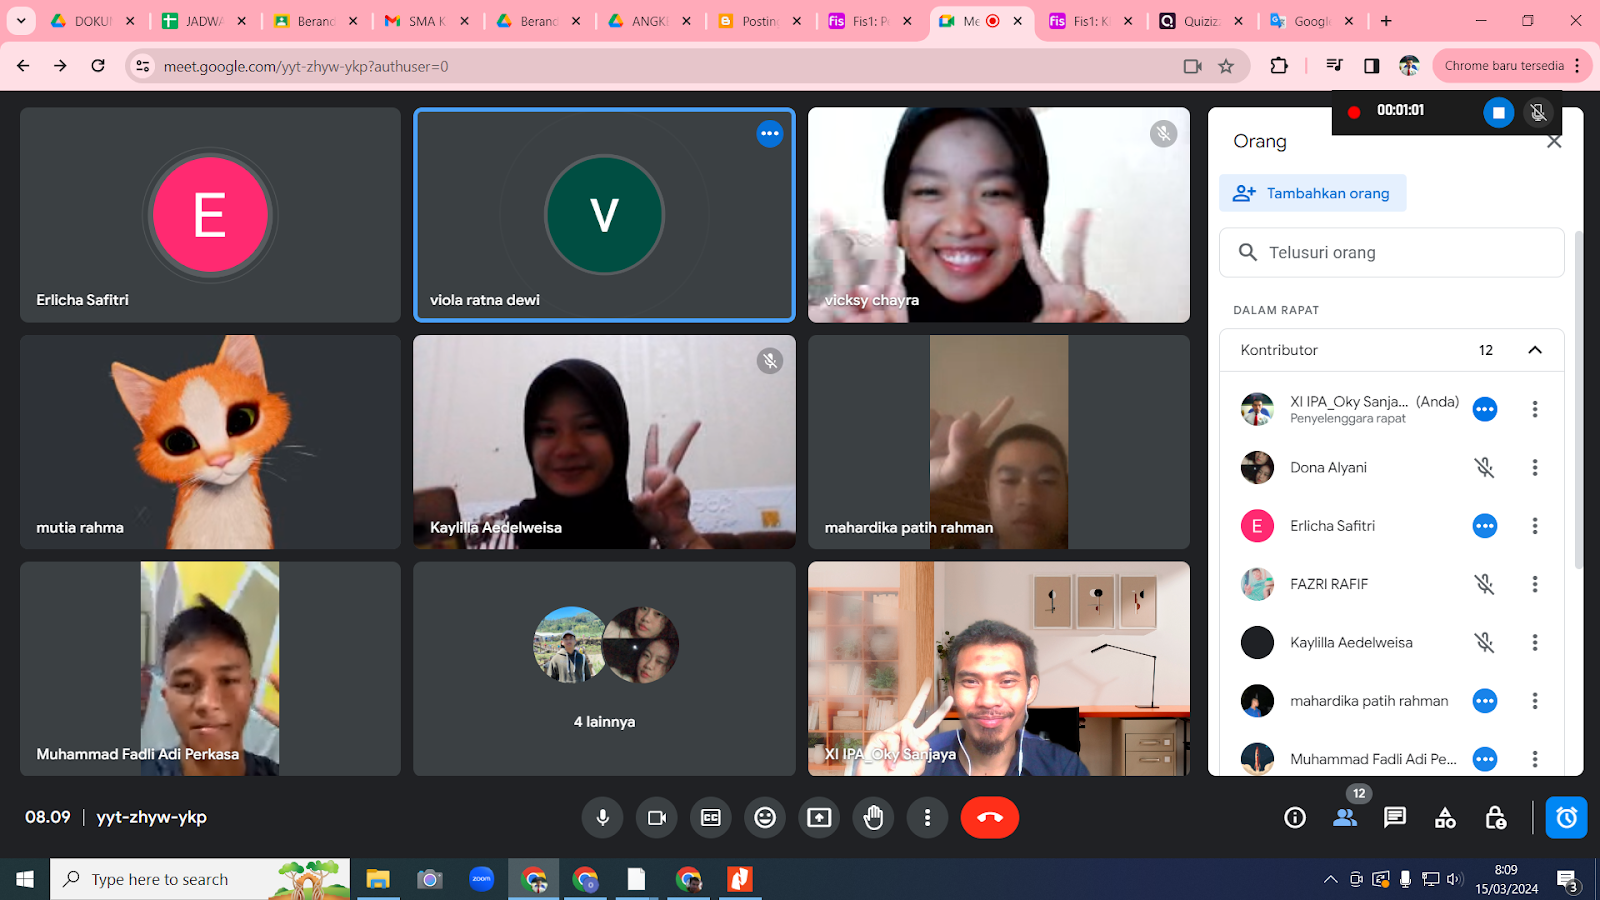Raise hand in the meeting
Viewport: 1600px width, 900px height.
(873, 817)
